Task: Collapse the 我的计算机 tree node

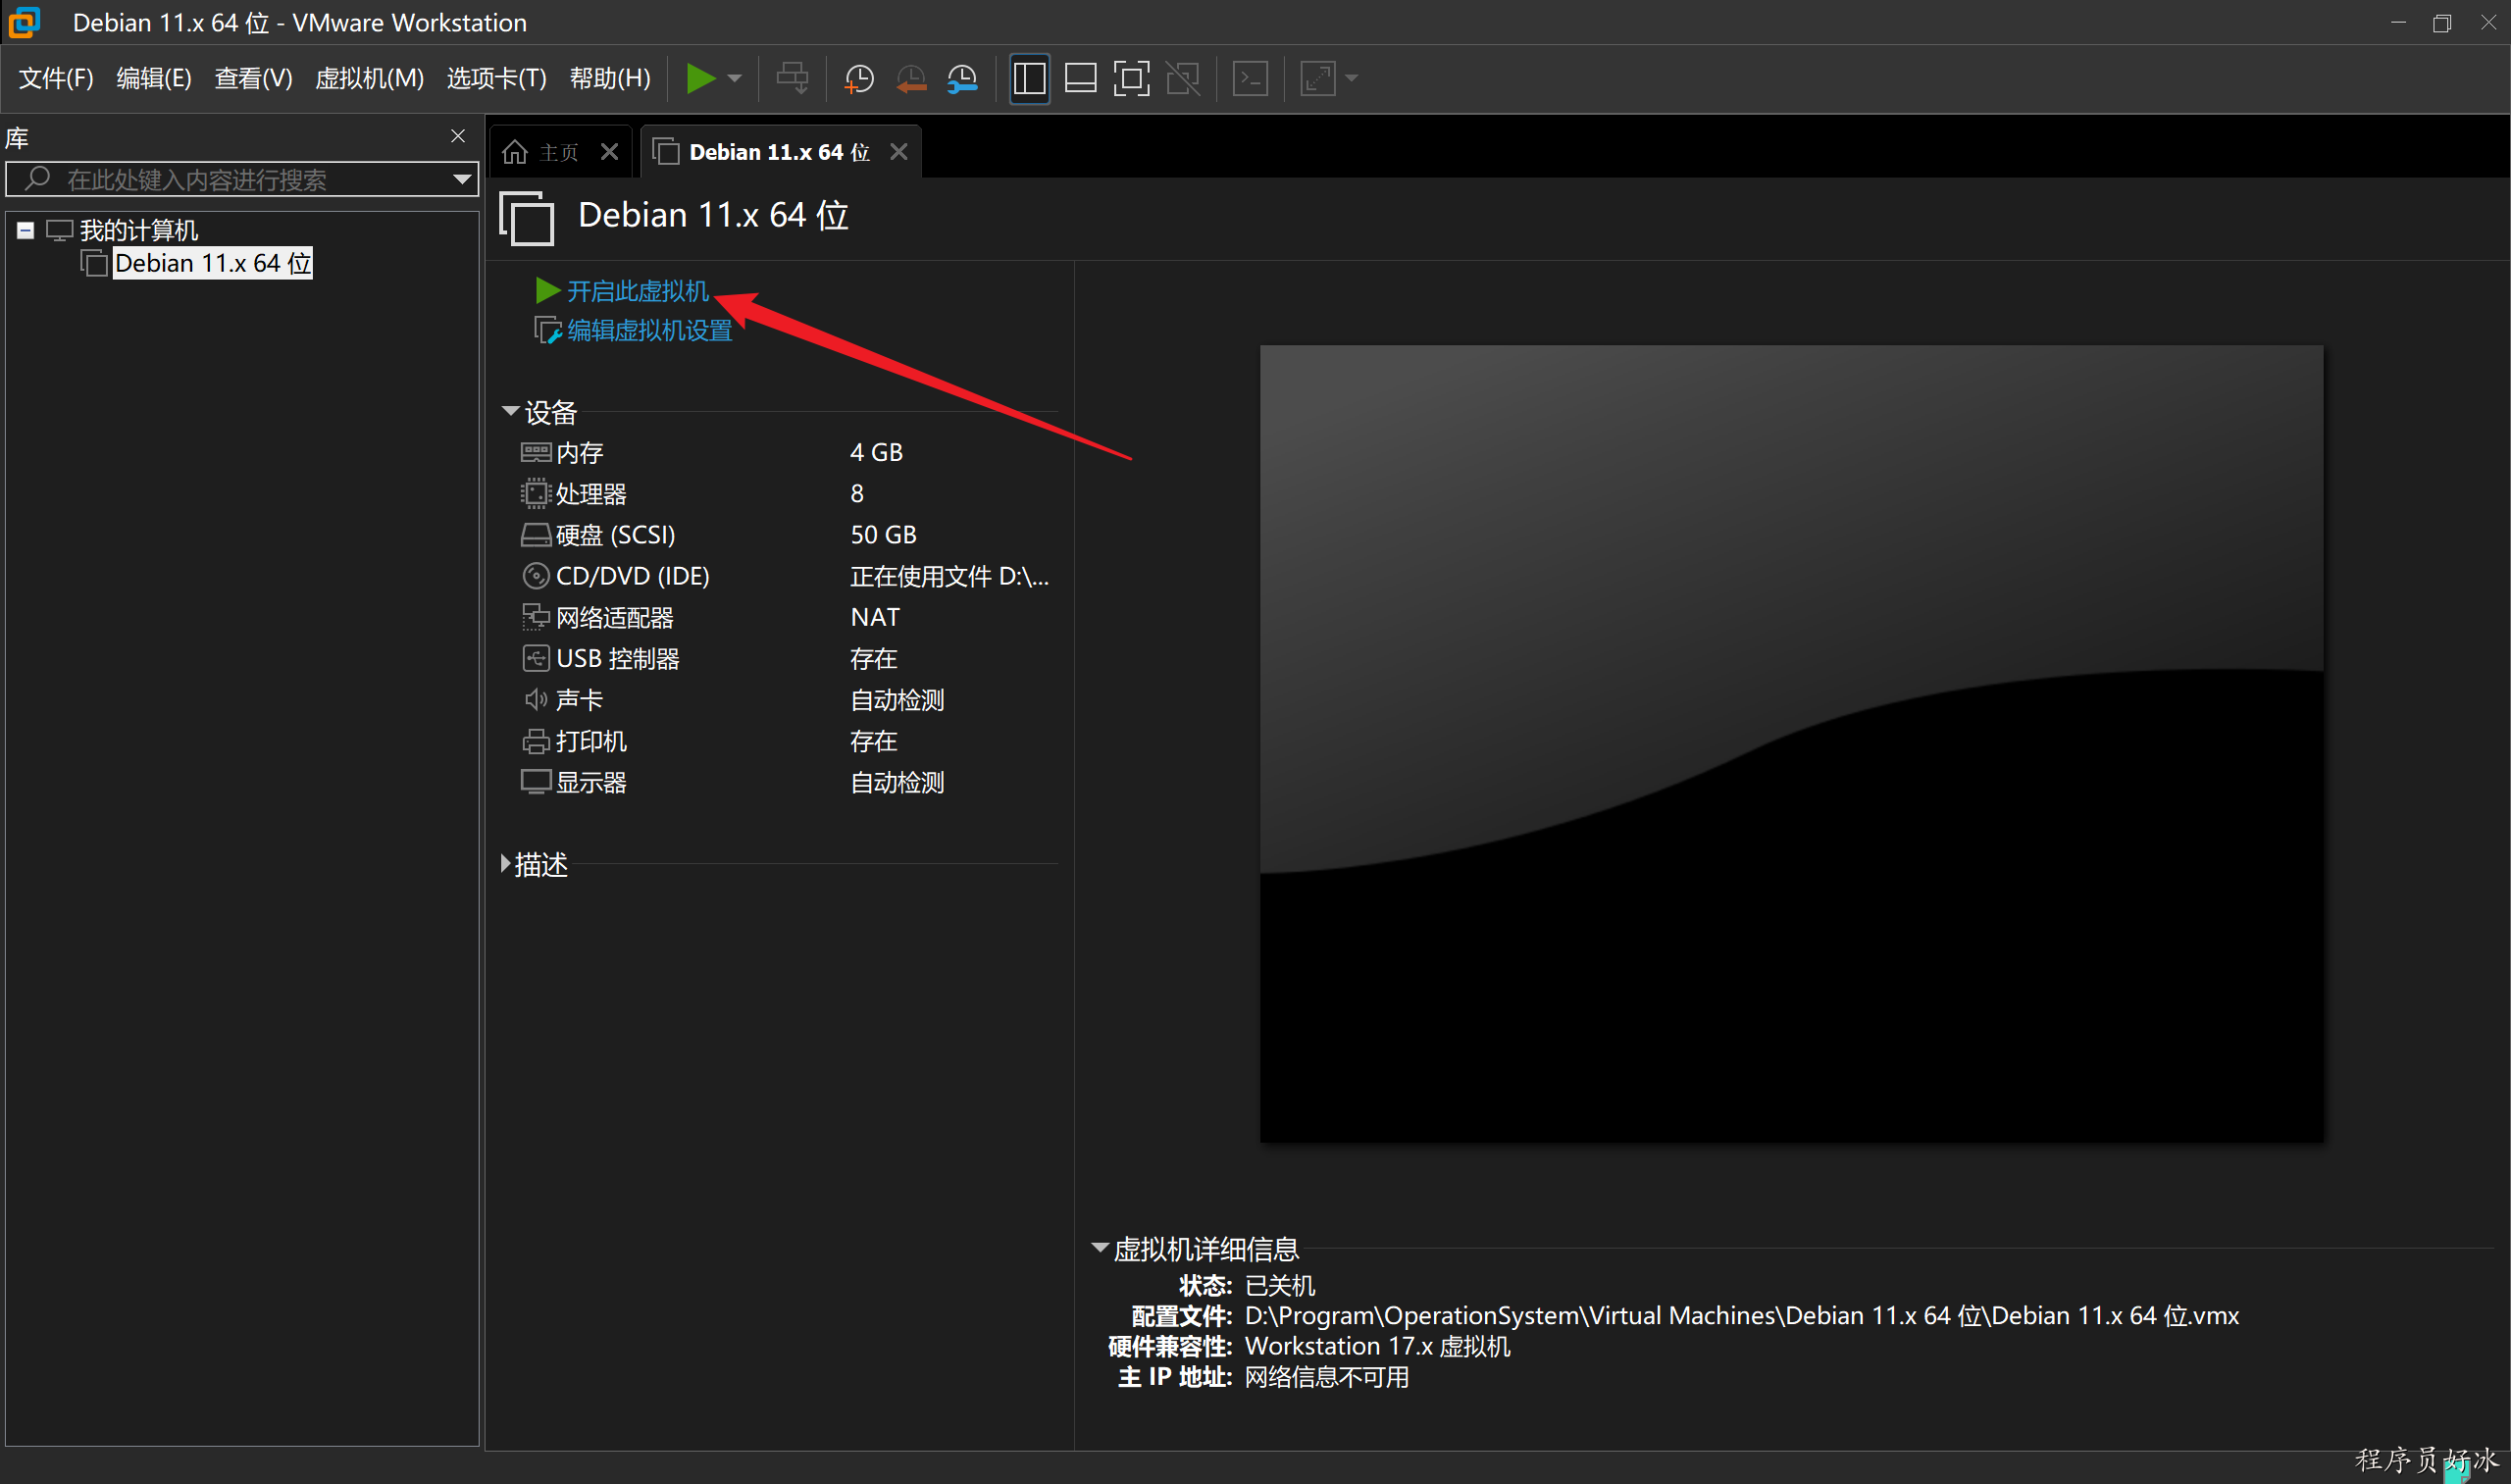Action: 26,231
